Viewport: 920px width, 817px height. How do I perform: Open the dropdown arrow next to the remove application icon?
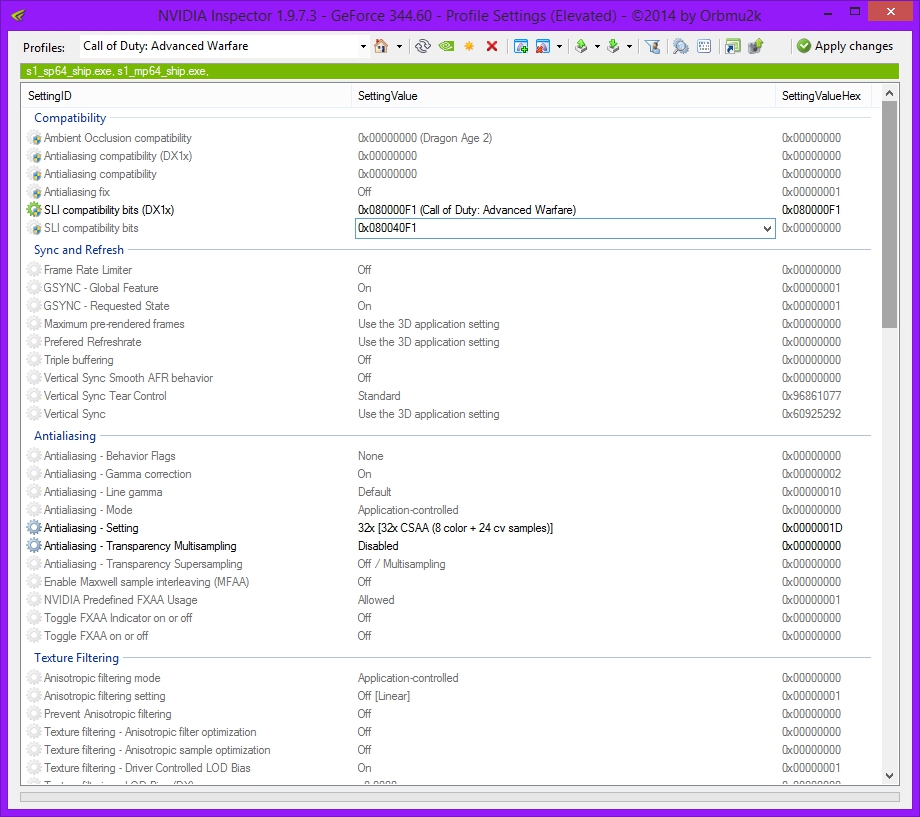[559, 46]
